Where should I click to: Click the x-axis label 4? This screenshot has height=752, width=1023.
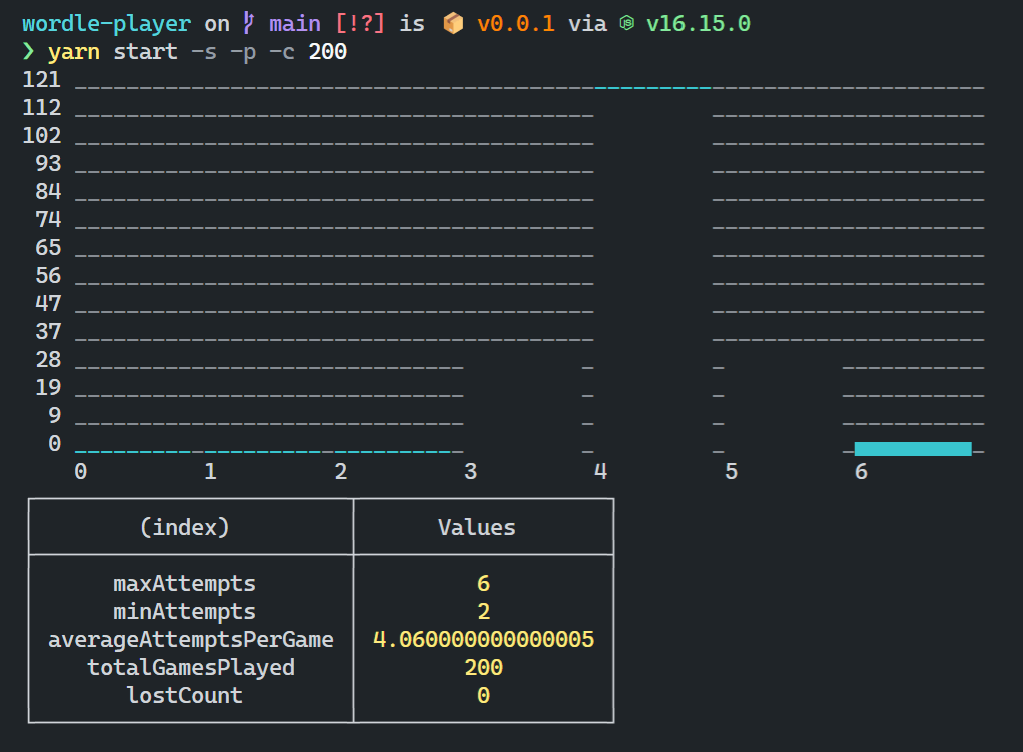click(x=600, y=472)
